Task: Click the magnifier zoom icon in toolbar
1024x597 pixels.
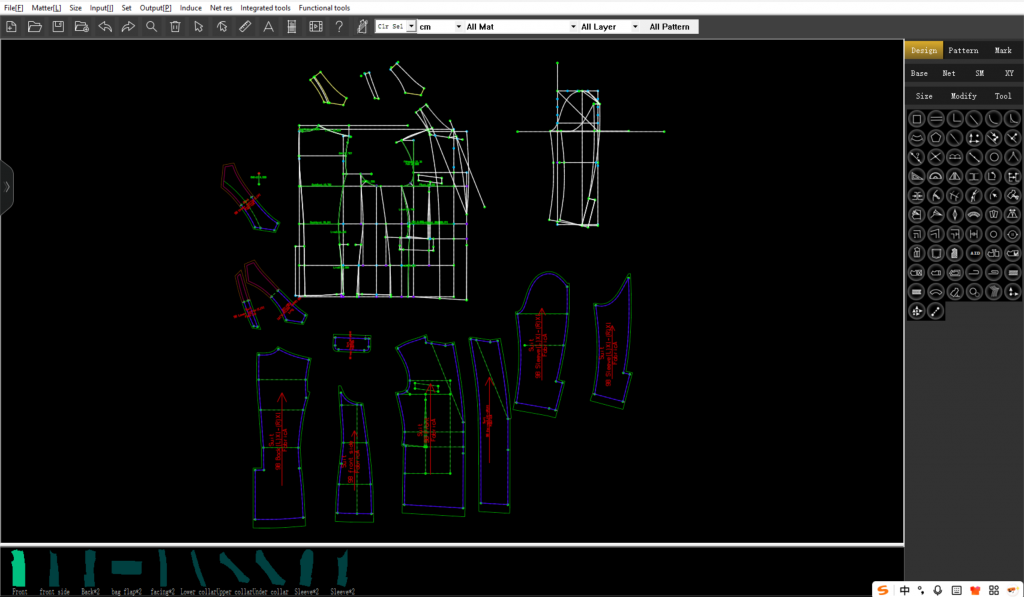Action: [152, 27]
